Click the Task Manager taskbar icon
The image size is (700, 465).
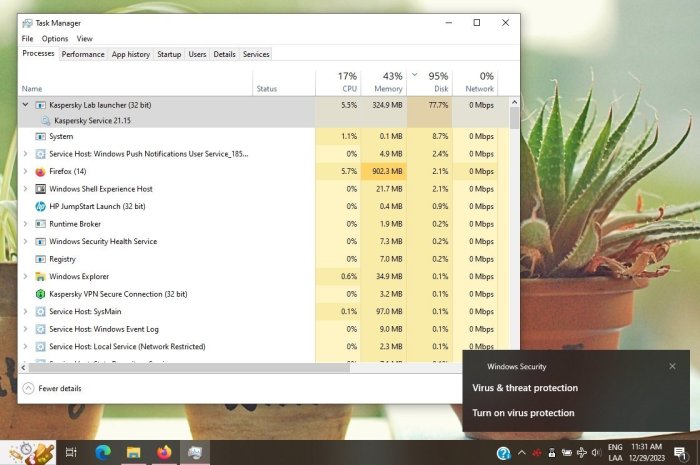coord(195,453)
